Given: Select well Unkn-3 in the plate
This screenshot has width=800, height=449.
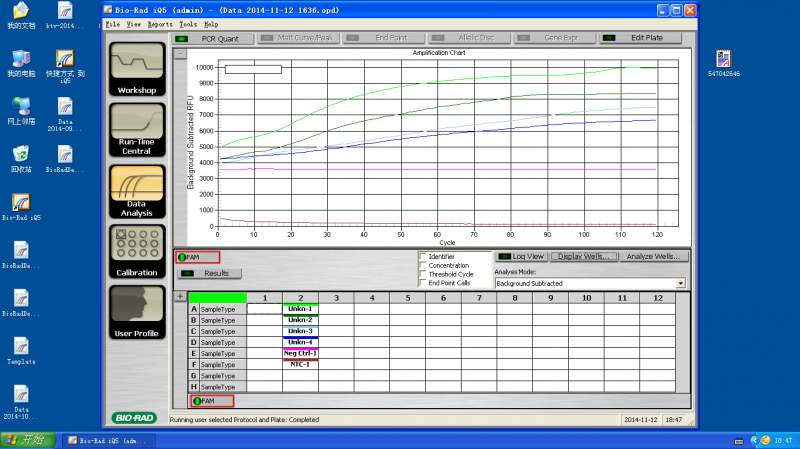Looking at the screenshot, I should coord(300,331).
